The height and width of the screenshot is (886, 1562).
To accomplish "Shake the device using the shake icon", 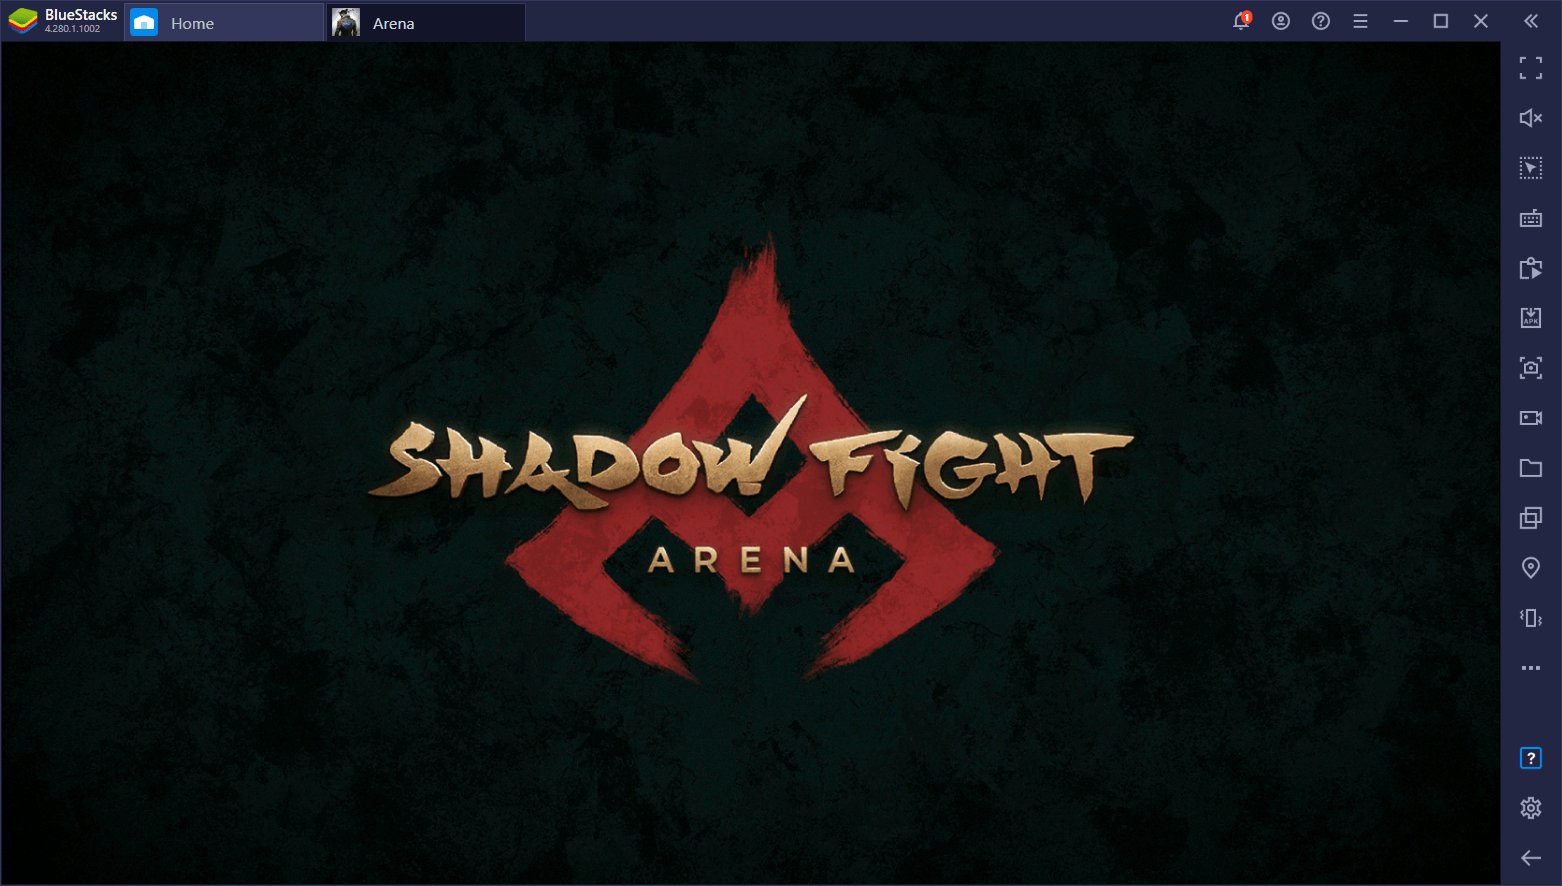I will tap(1531, 618).
